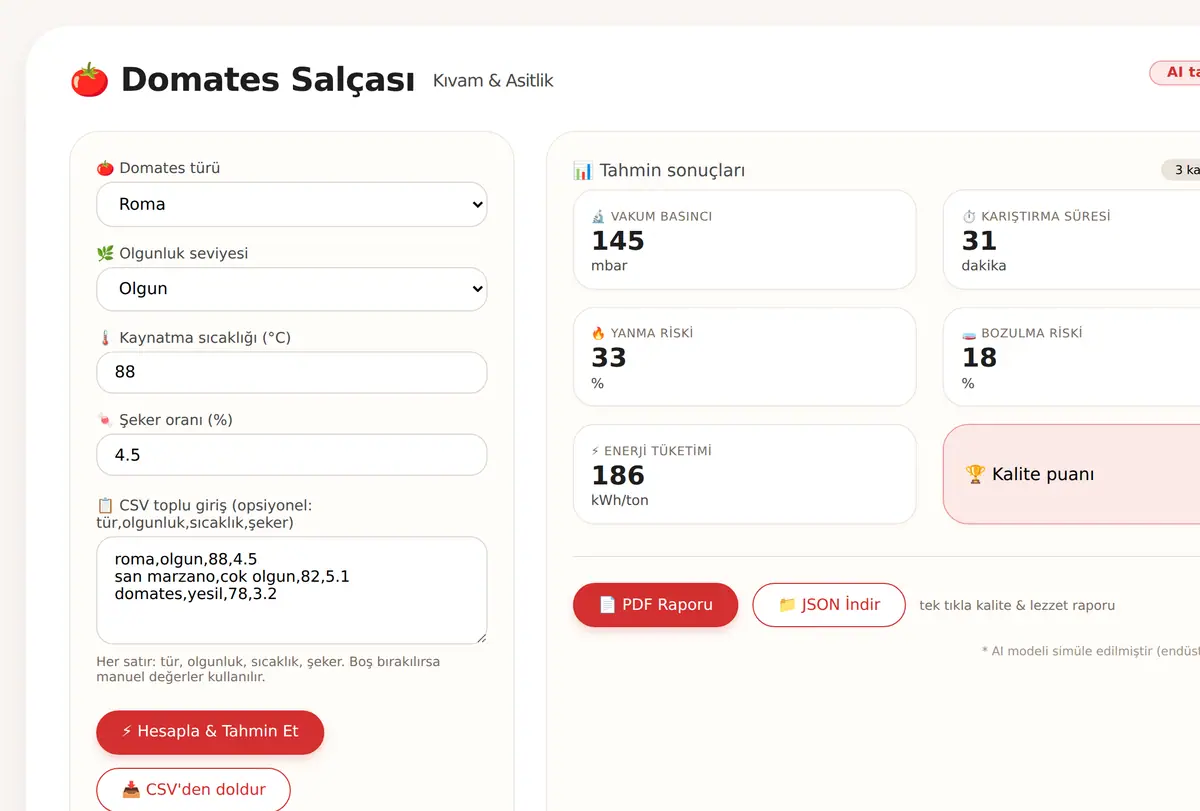1200x811 pixels.
Task: Click the 'Her satır: tür, olgunluk' hint text
Action: [x=268, y=669]
